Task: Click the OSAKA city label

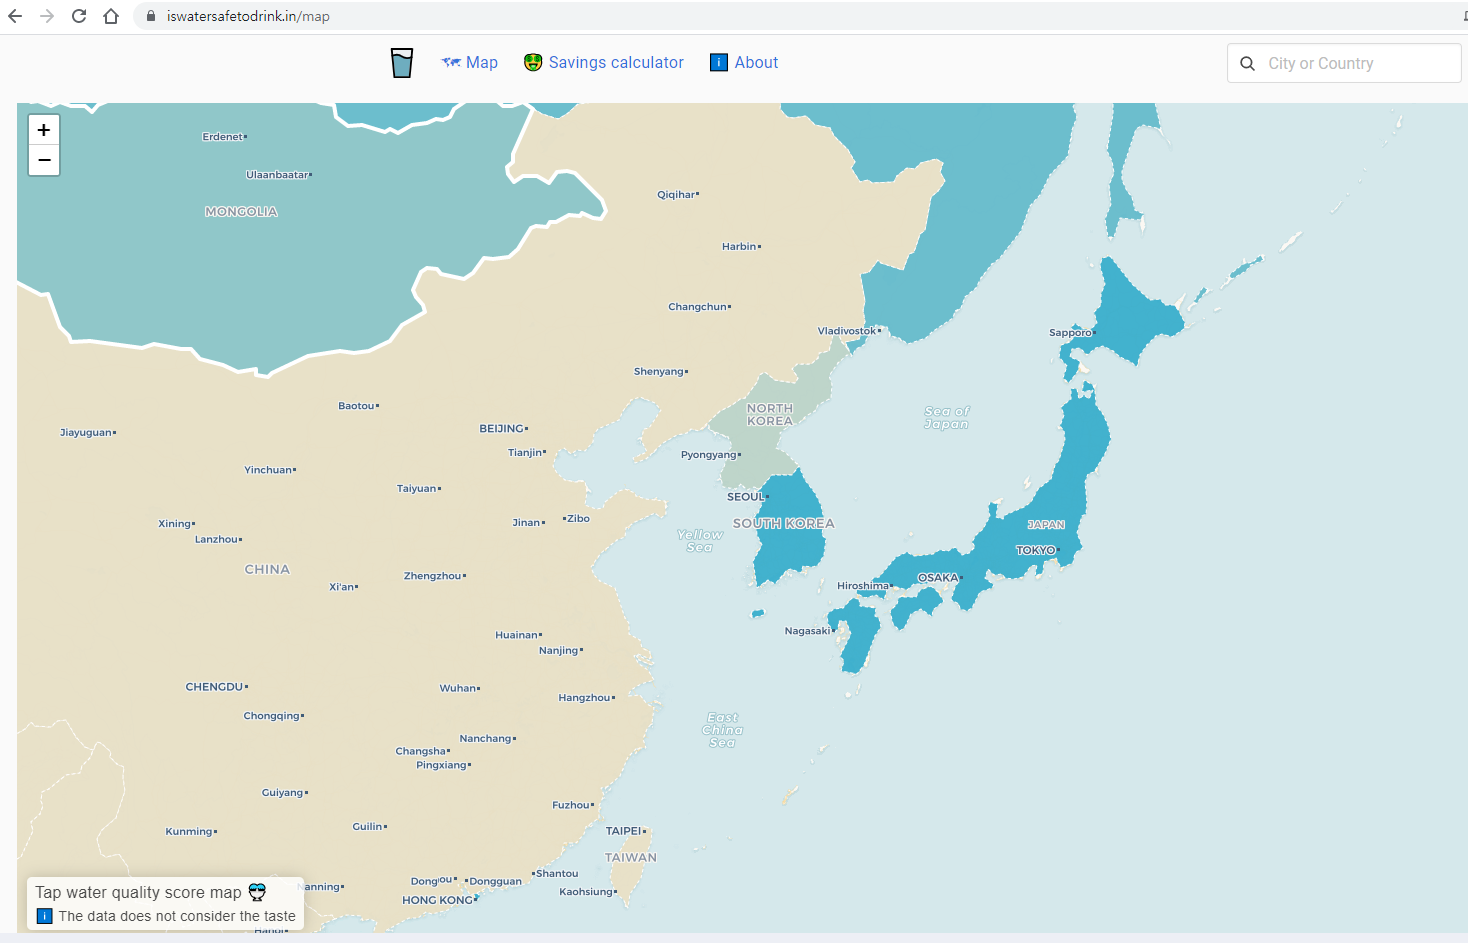Action: [938, 577]
